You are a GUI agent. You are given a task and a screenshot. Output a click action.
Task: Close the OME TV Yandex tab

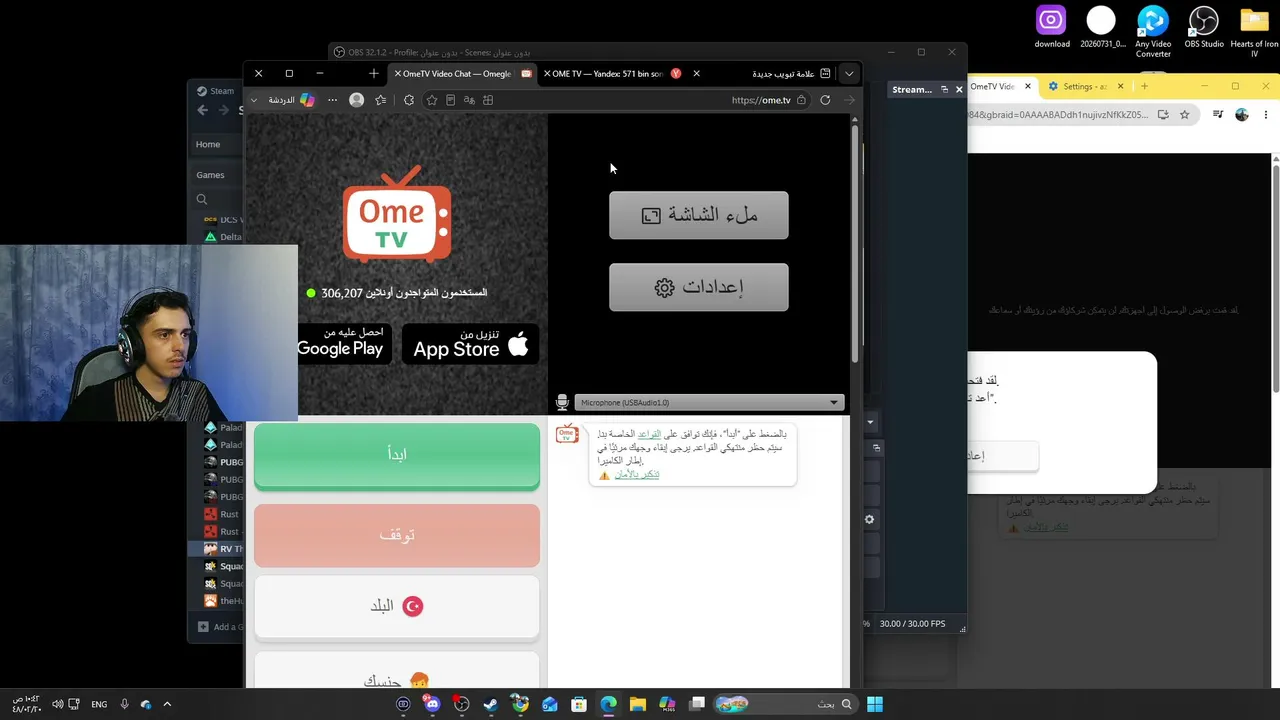pos(696,73)
